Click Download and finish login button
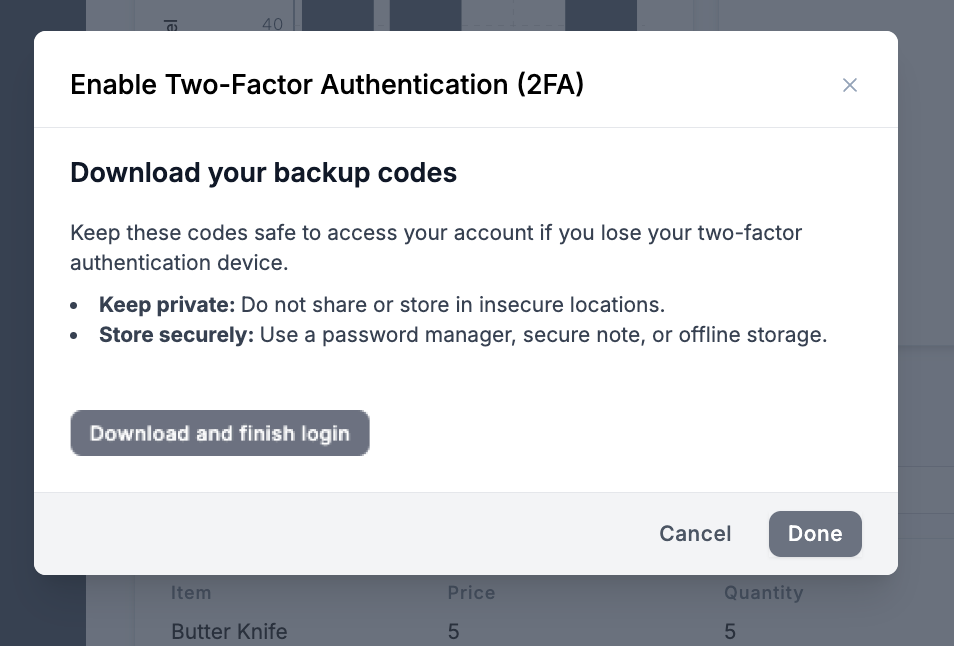Screen dimensions: 954x646 [x=220, y=433]
